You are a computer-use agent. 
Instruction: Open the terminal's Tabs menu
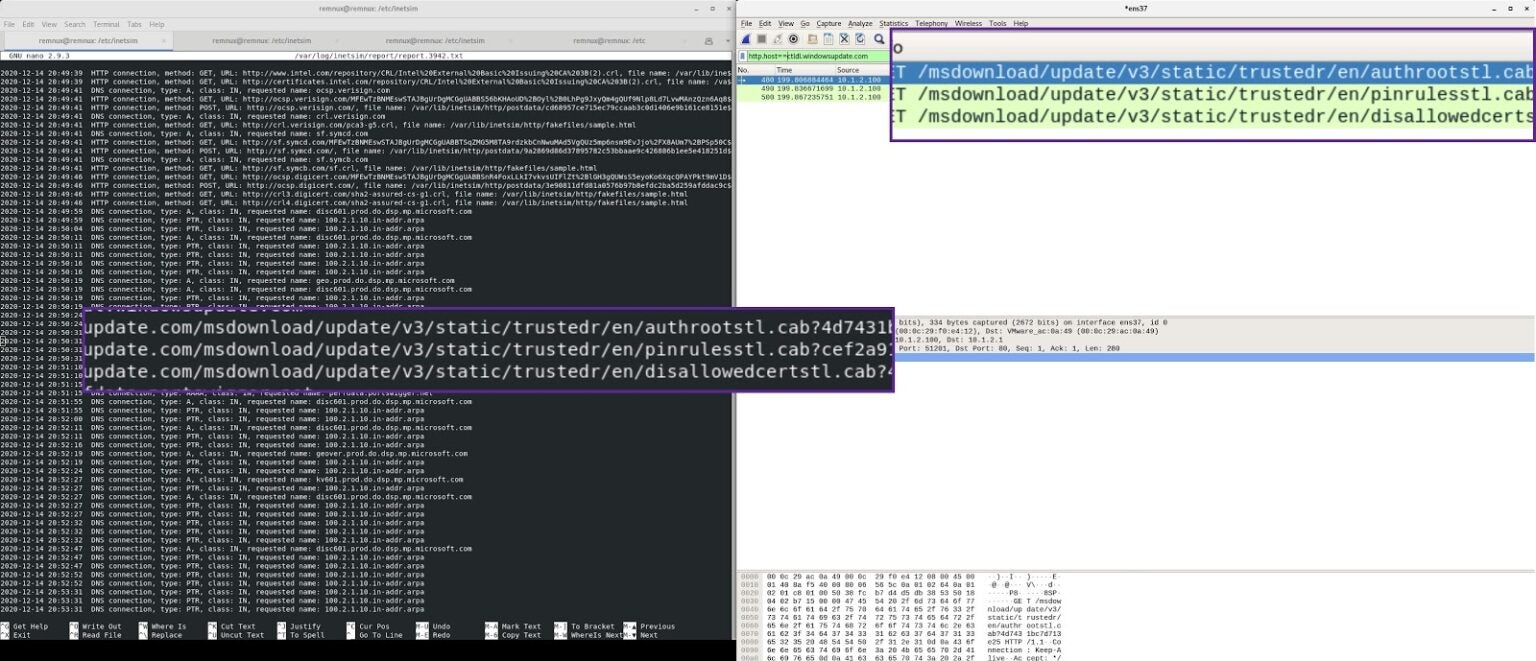click(x=133, y=24)
